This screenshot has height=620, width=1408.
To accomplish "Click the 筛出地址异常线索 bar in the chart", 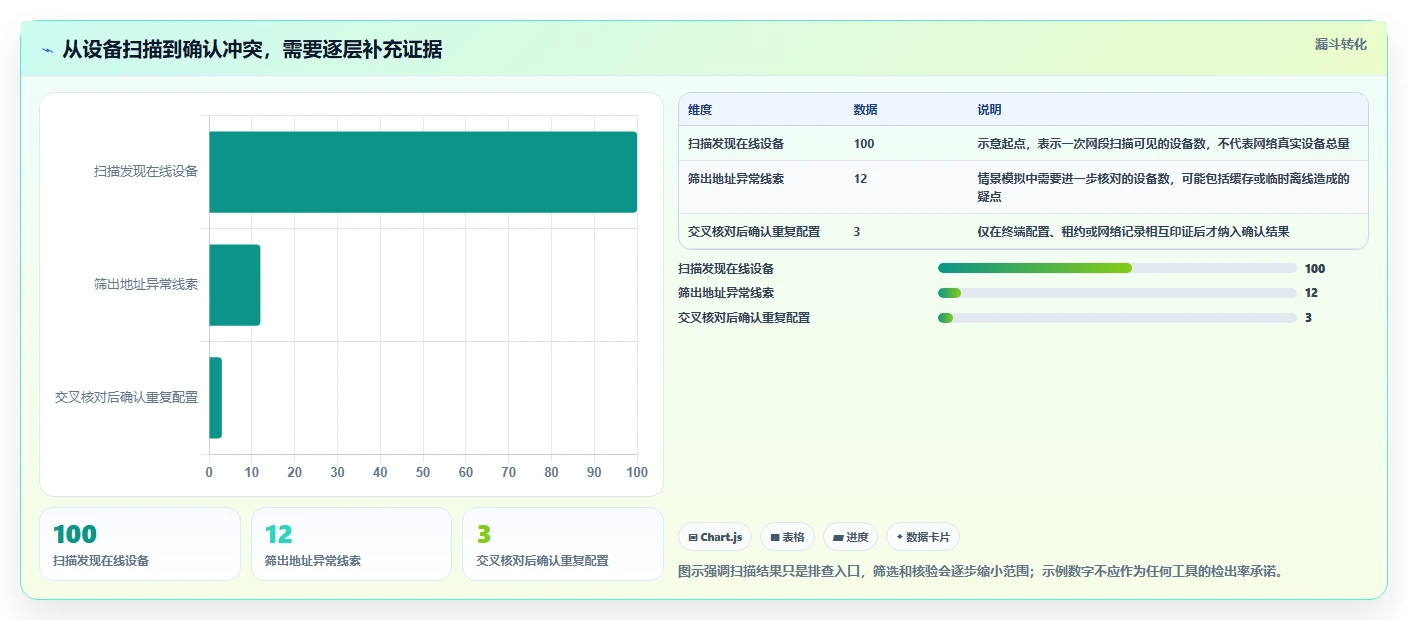I will [235, 285].
